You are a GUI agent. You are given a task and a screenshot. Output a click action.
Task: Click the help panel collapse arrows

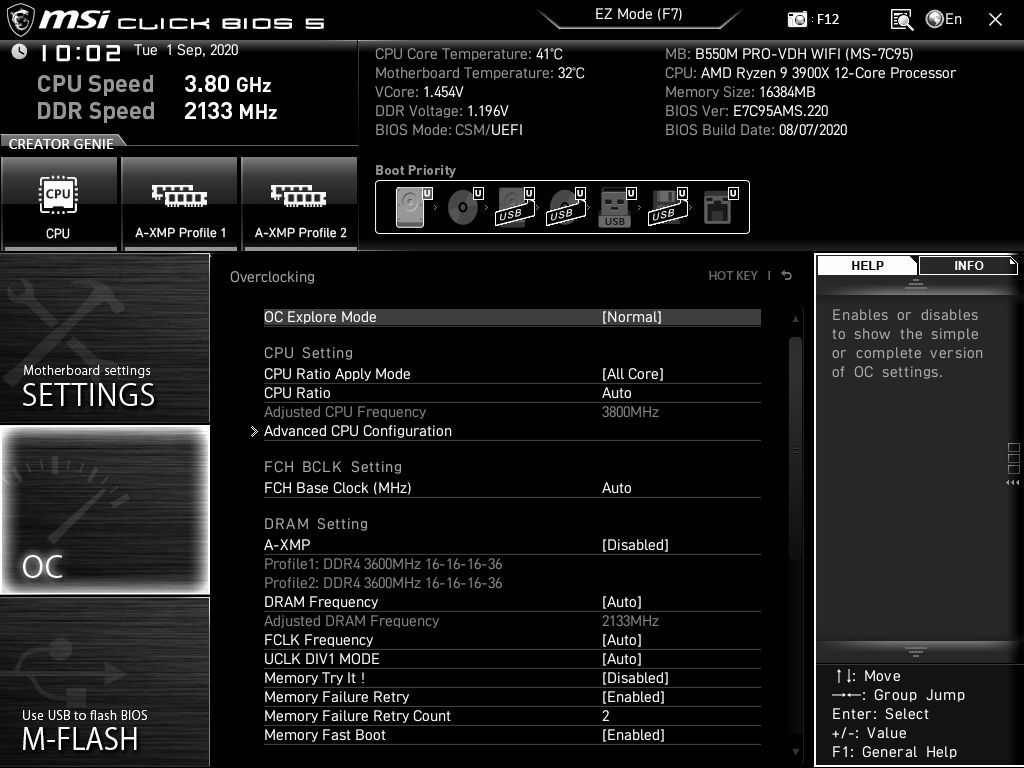1013,483
